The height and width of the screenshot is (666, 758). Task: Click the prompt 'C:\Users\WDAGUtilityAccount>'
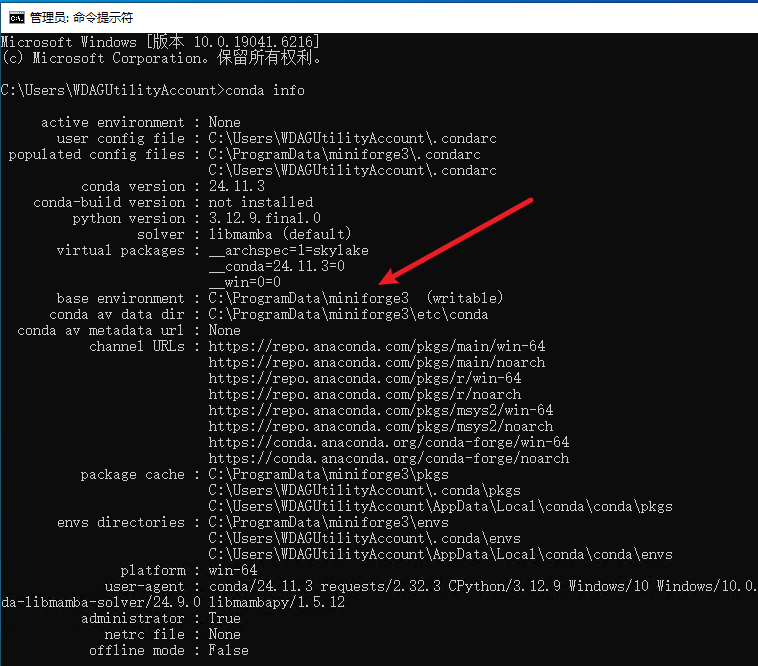coord(113,90)
